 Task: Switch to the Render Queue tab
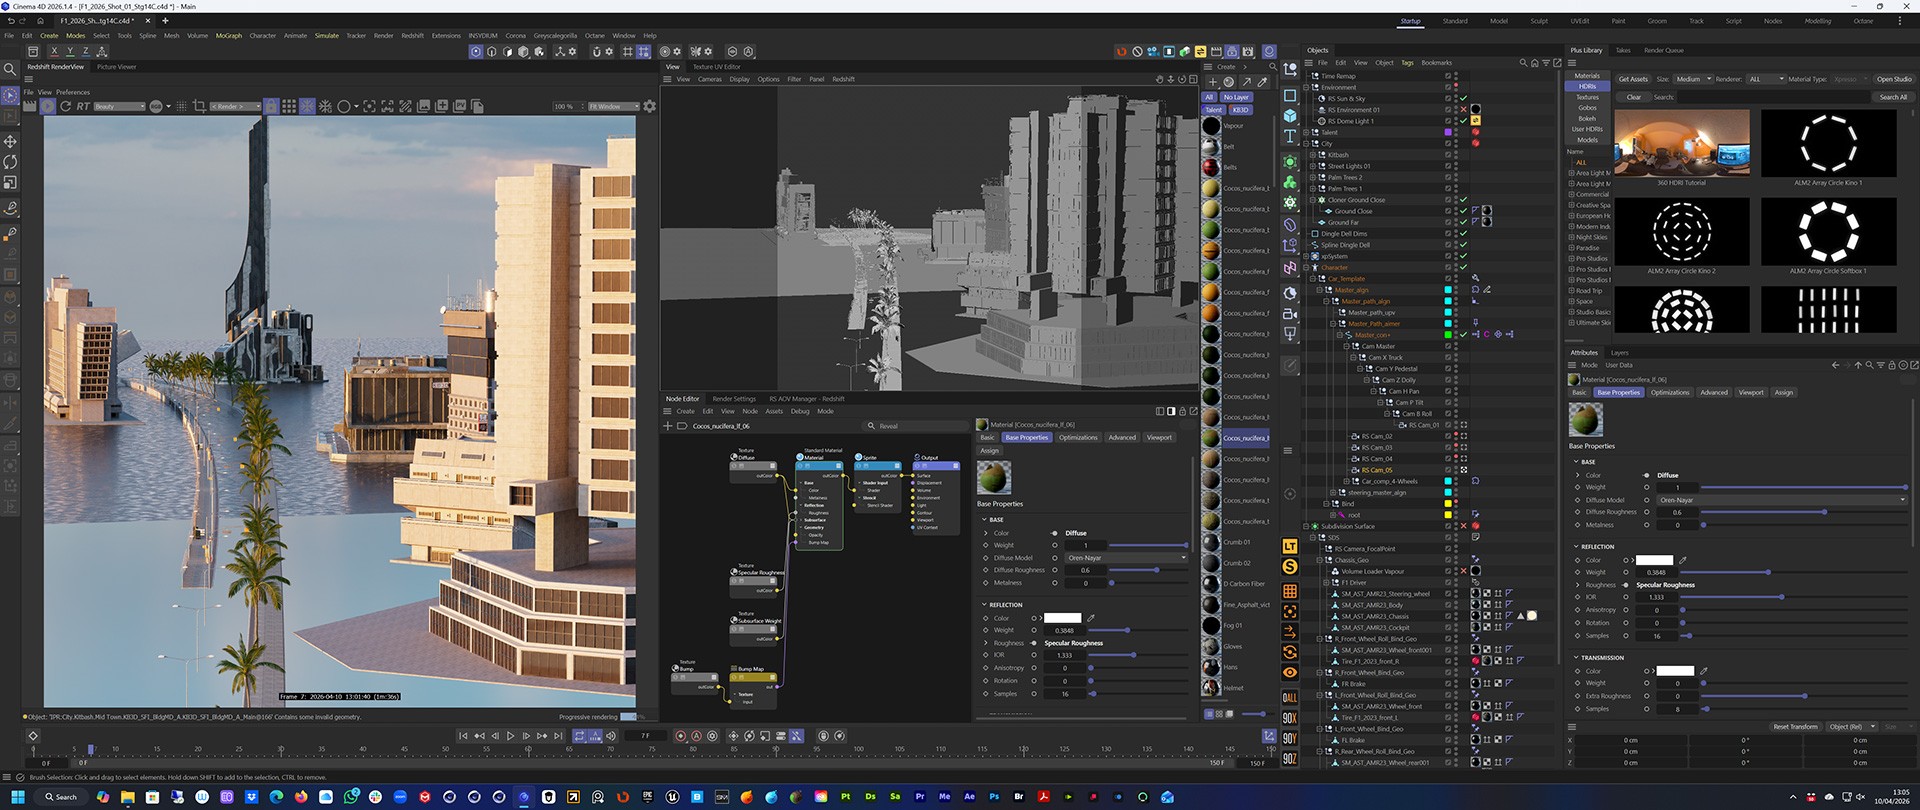1664,50
